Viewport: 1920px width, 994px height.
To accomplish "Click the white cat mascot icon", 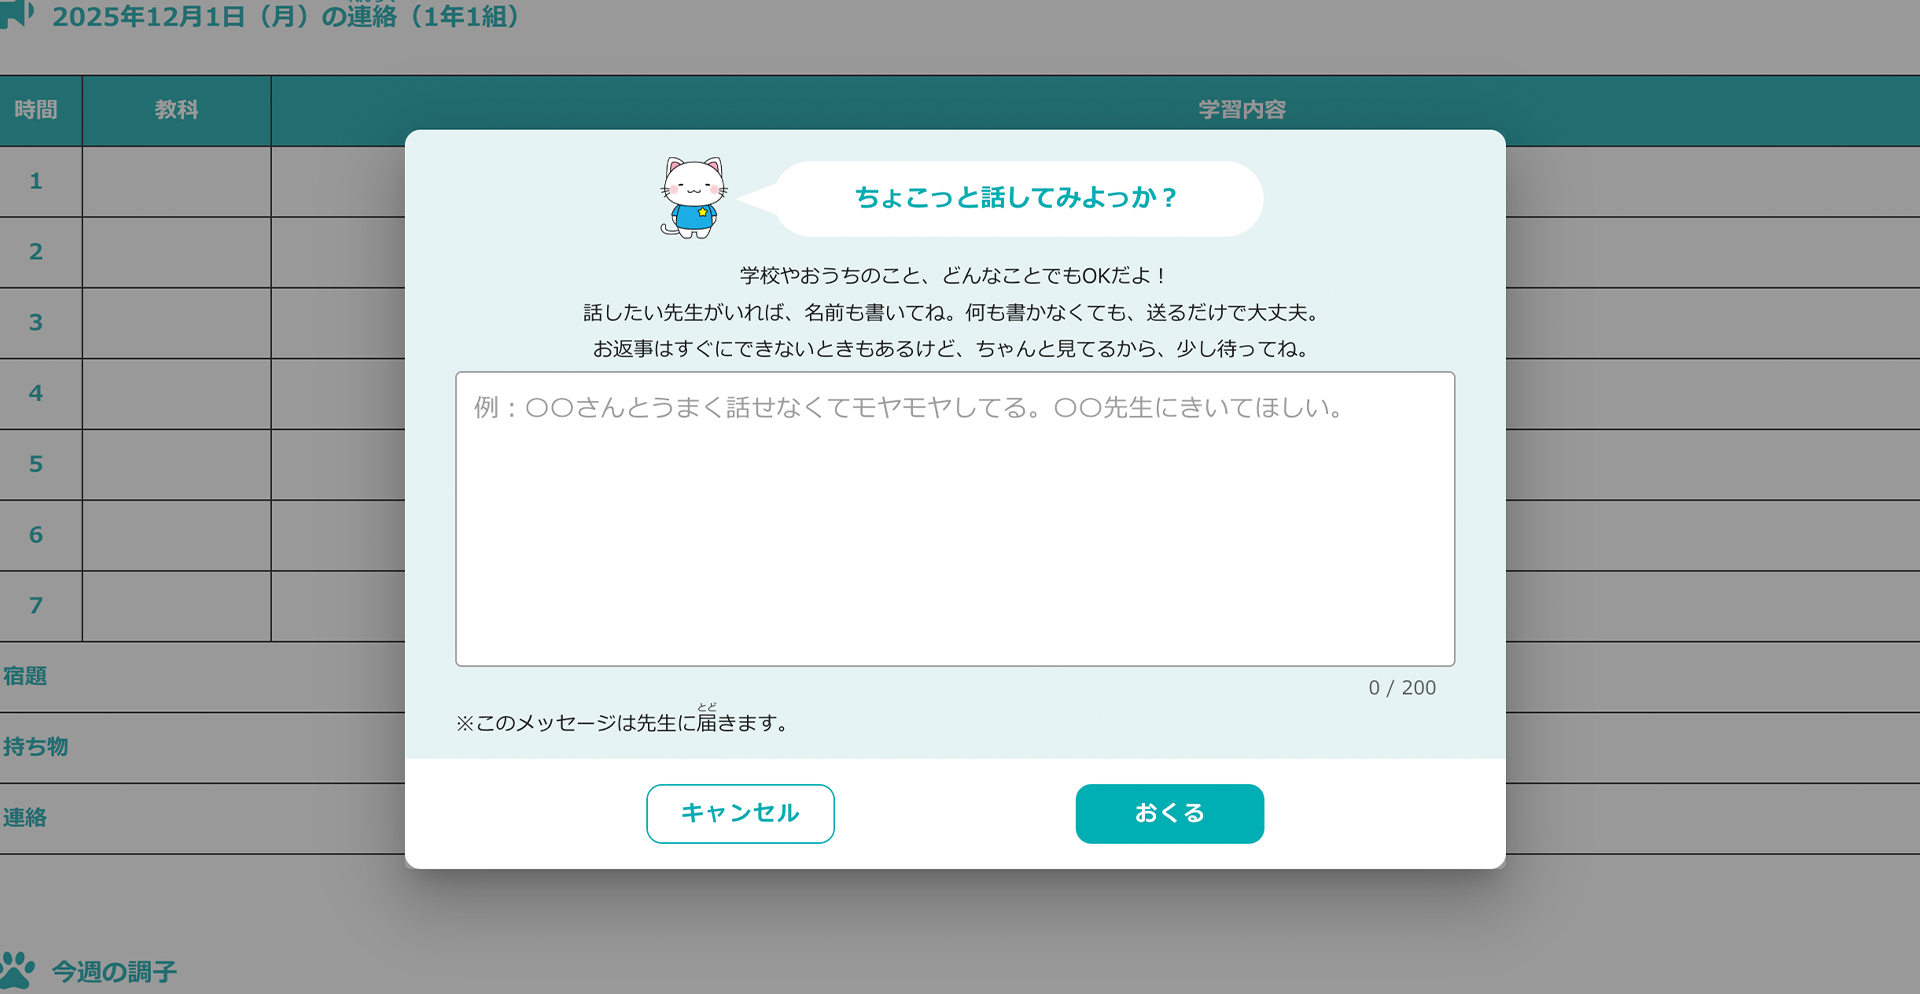I will (x=692, y=198).
